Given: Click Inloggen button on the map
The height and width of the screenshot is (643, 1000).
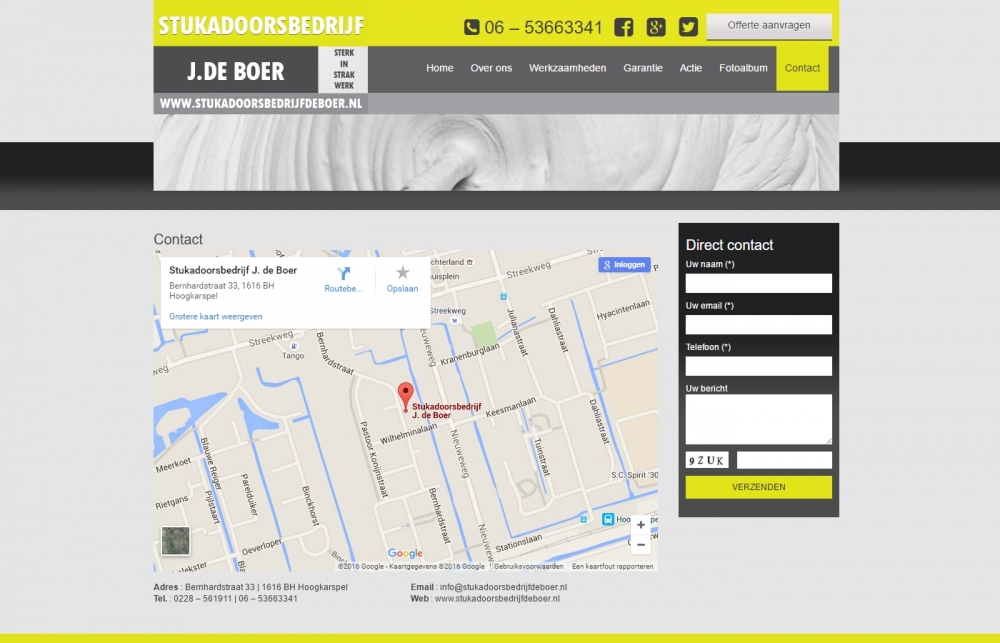Looking at the screenshot, I should 624,265.
